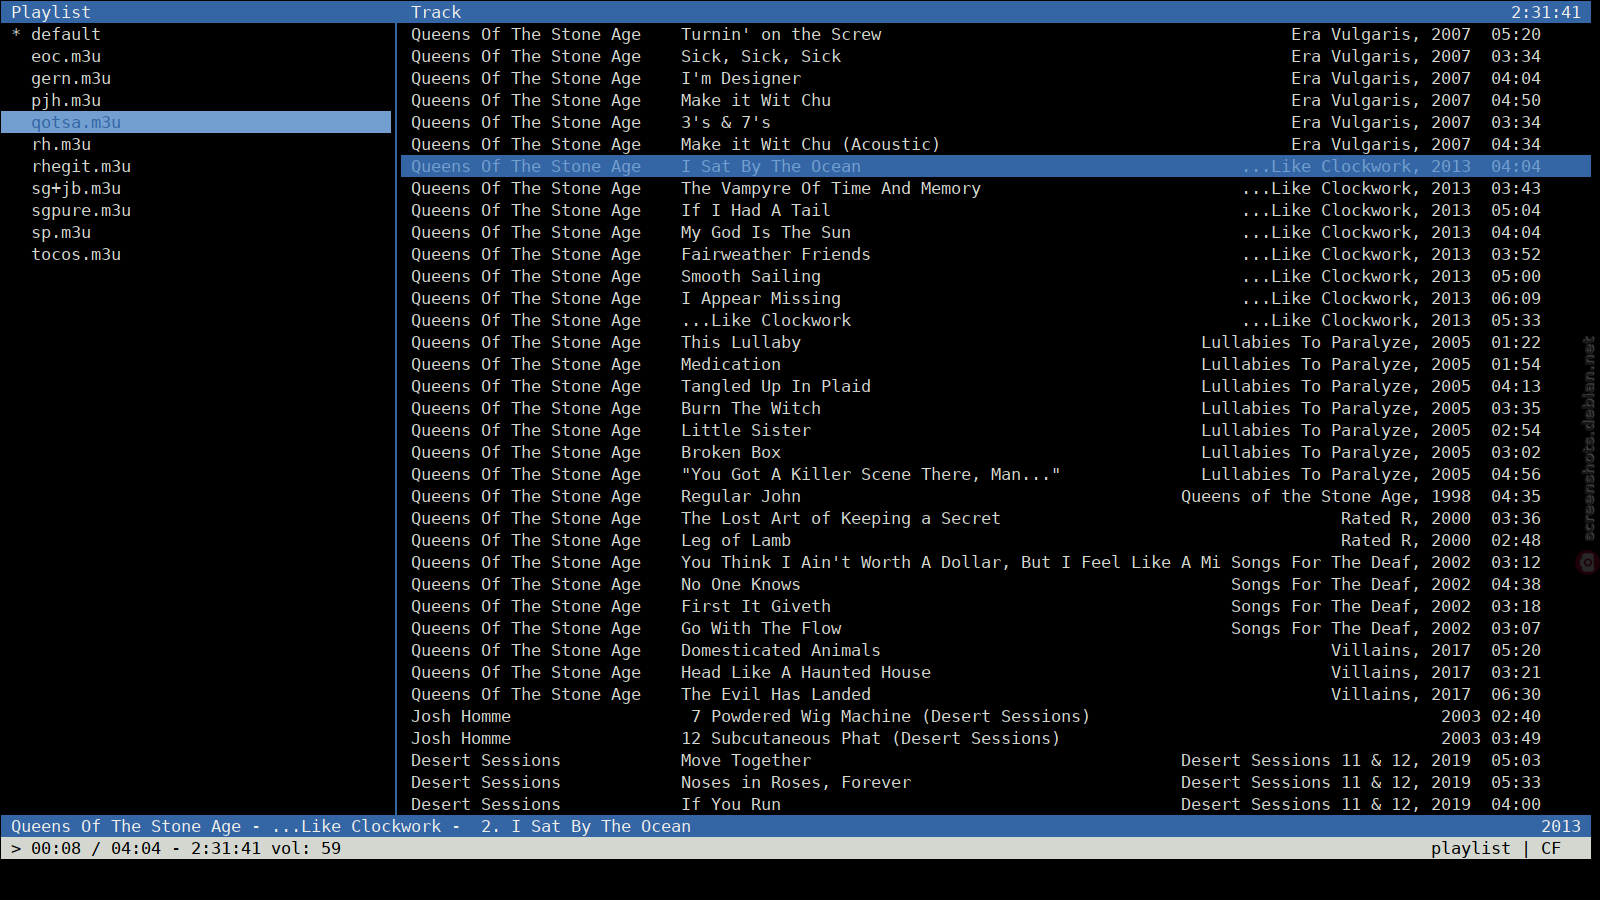1600x900 pixels.
Task: Open the eoc.m3u playlist
Action: pos(196,56)
